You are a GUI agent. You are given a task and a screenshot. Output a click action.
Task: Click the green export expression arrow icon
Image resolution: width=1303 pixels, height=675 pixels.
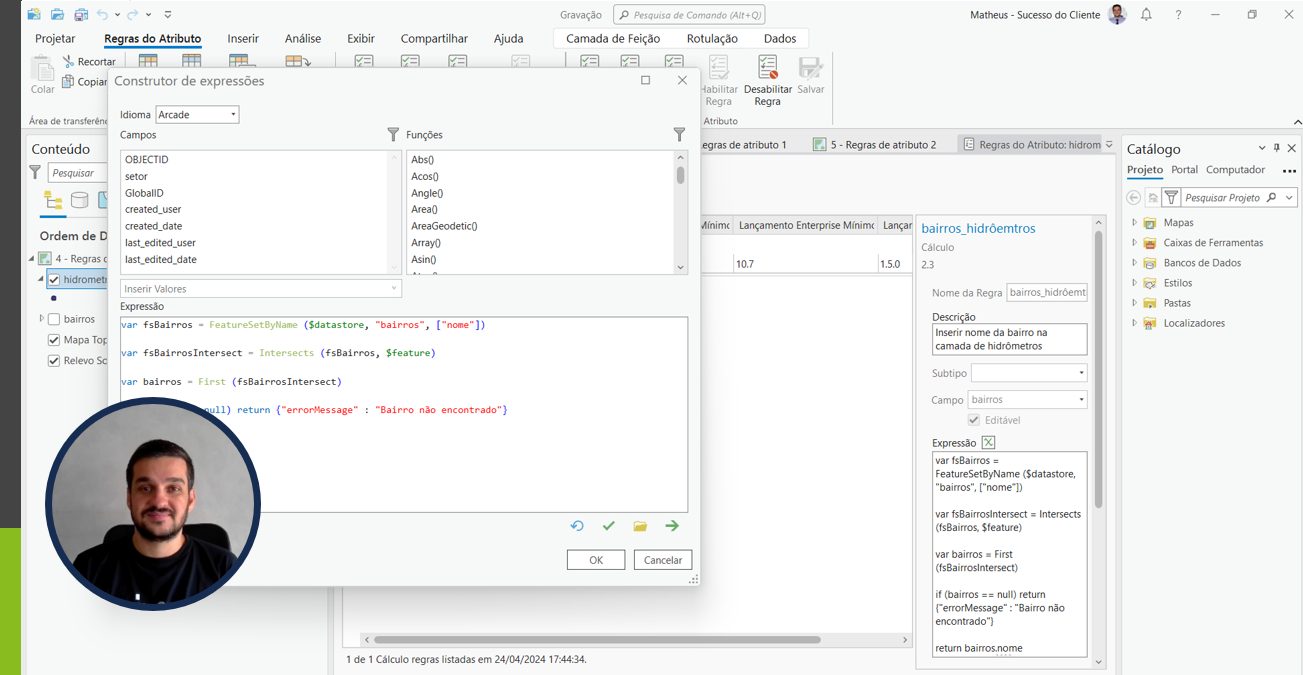tap(672, 526)
